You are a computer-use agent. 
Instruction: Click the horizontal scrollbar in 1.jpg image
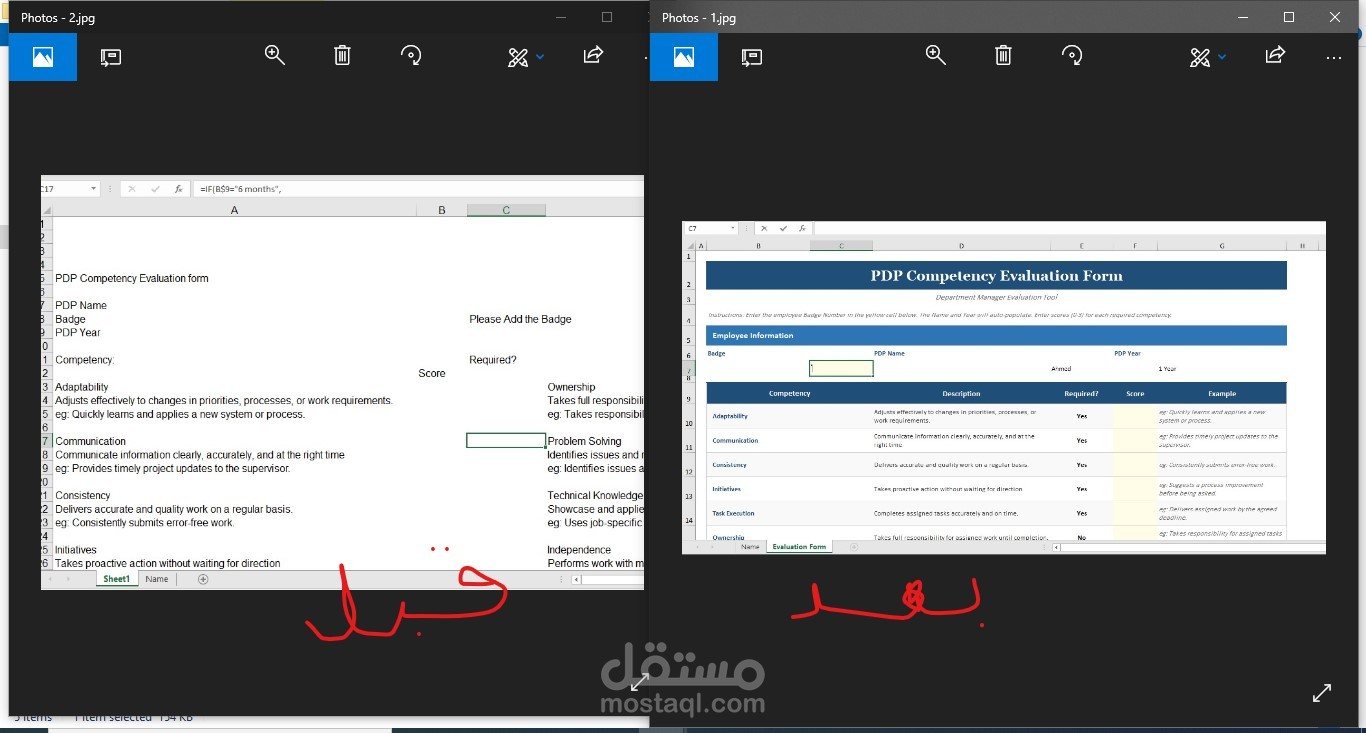click(x=1188, y=547)
